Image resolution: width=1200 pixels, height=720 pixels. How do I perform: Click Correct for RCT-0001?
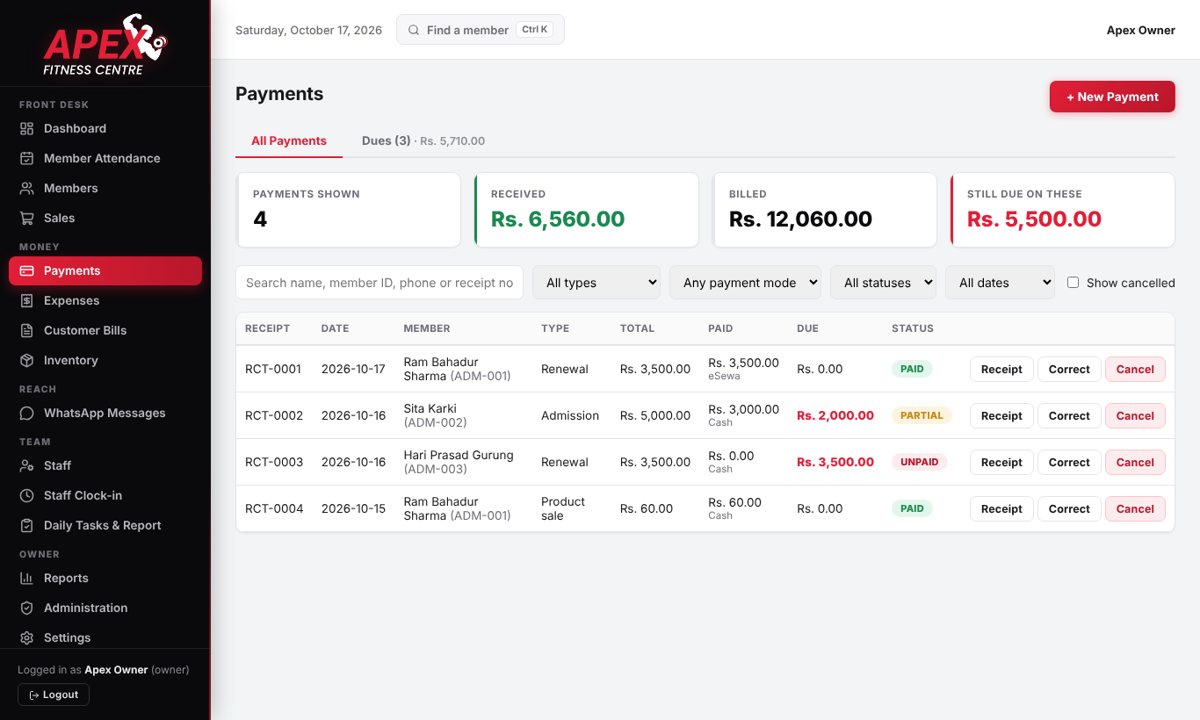pyautogui.click(x=1069, y=369)
